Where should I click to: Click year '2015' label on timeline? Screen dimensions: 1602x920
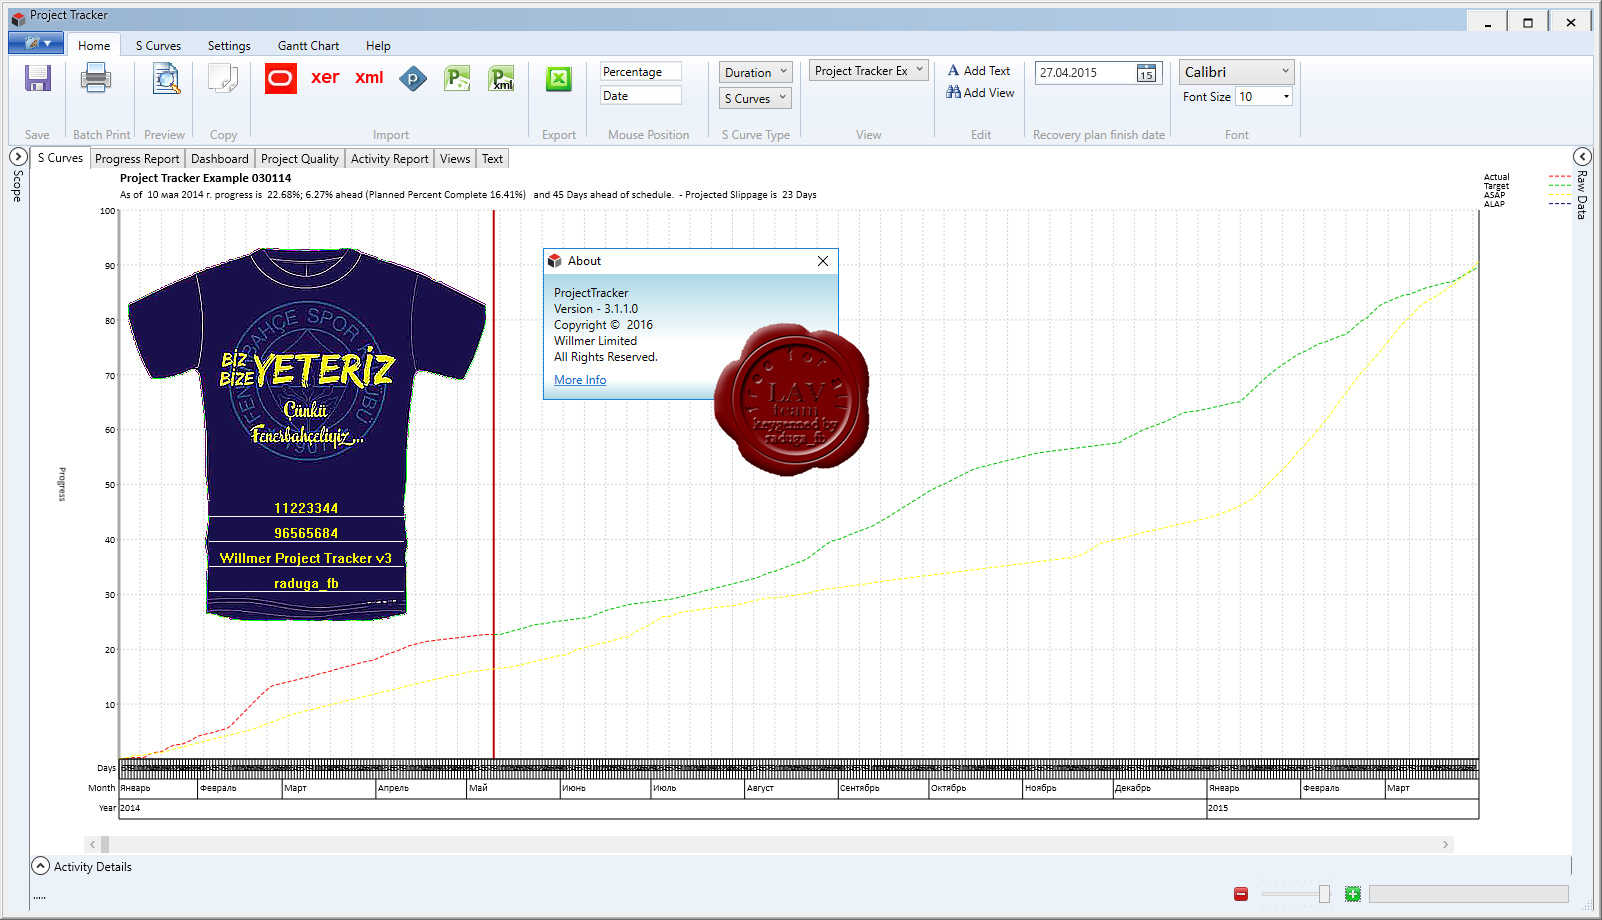(x=1218, y=808)
